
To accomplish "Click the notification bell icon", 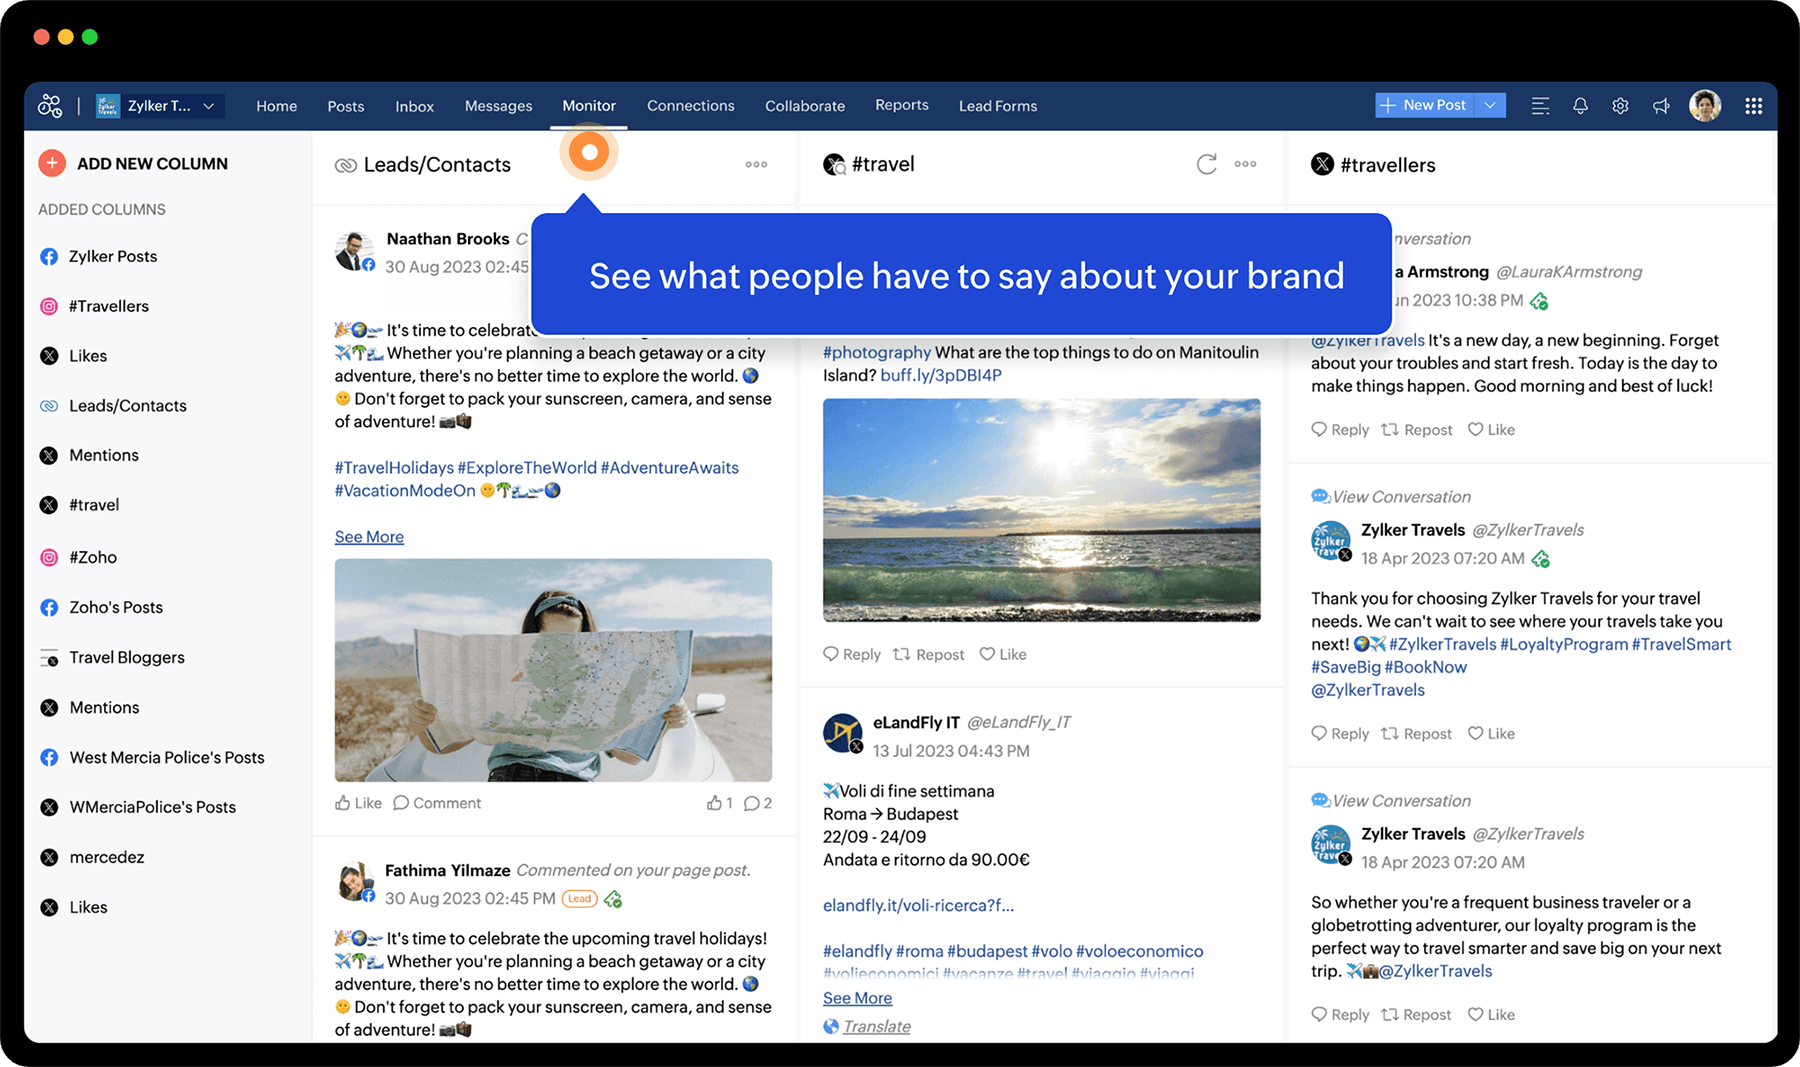I will tap(1580, 106).
